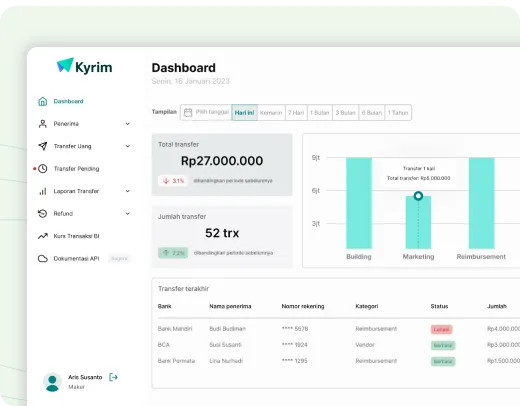The width and height of the screenshot is (520, 406).
Task: Click the Laporan Transfer bar chart icon
Action: click(43, 191)
